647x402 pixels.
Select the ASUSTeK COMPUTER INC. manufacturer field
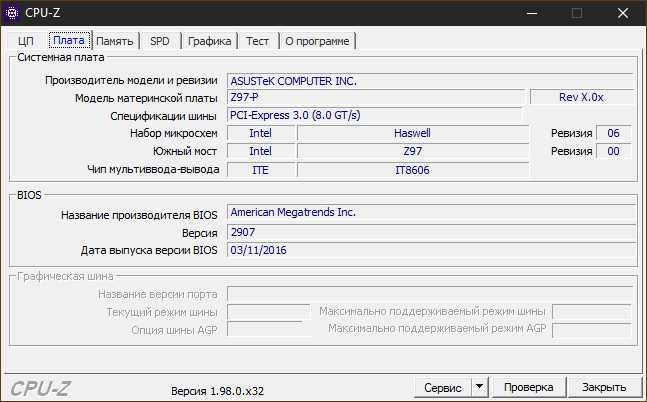click(430, 81)
